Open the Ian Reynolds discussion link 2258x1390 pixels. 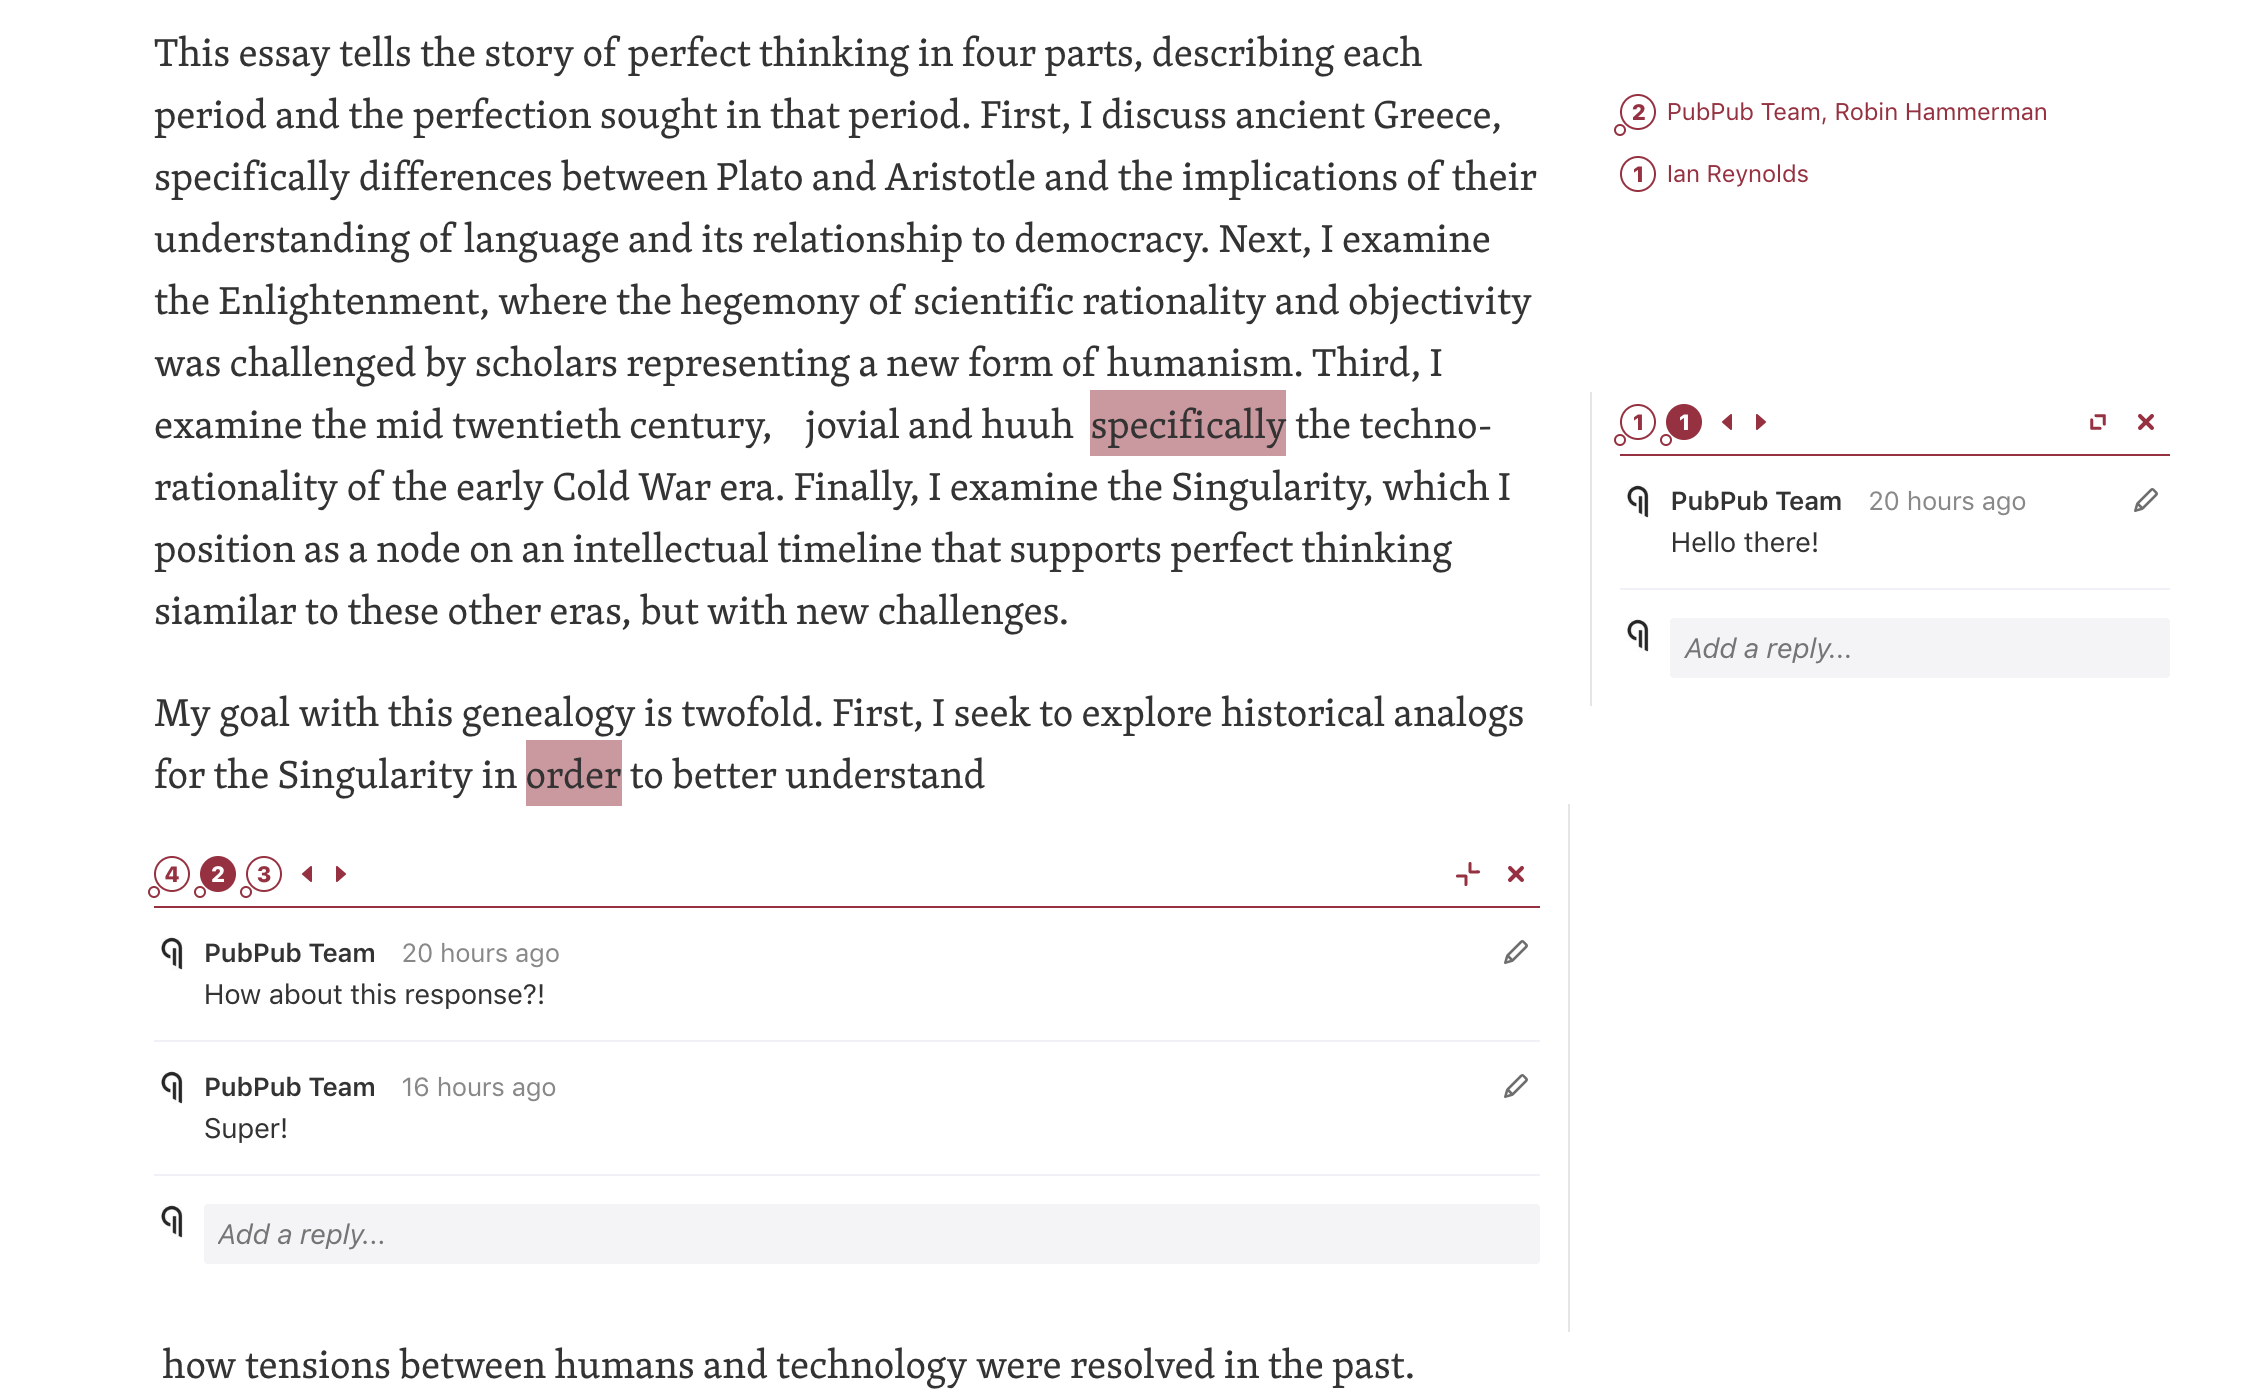[x=1736, y=173]
